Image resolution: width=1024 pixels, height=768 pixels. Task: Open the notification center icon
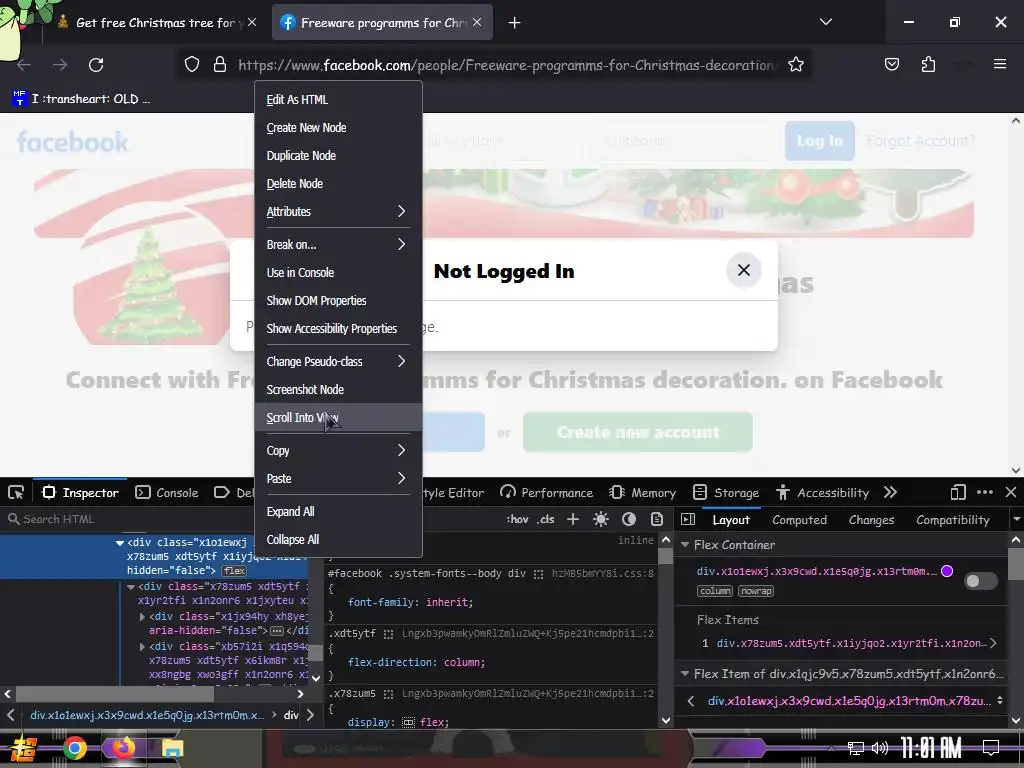pos(991,748)
